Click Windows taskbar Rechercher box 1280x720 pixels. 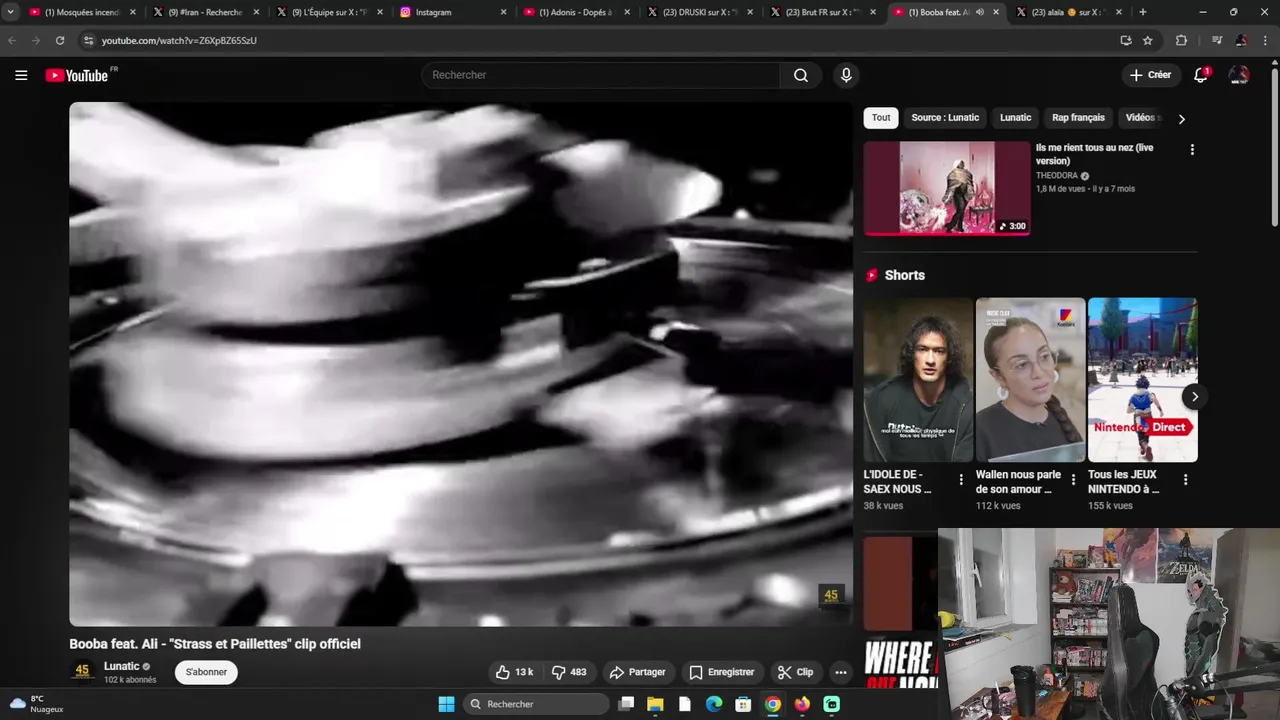coord(537,704)
